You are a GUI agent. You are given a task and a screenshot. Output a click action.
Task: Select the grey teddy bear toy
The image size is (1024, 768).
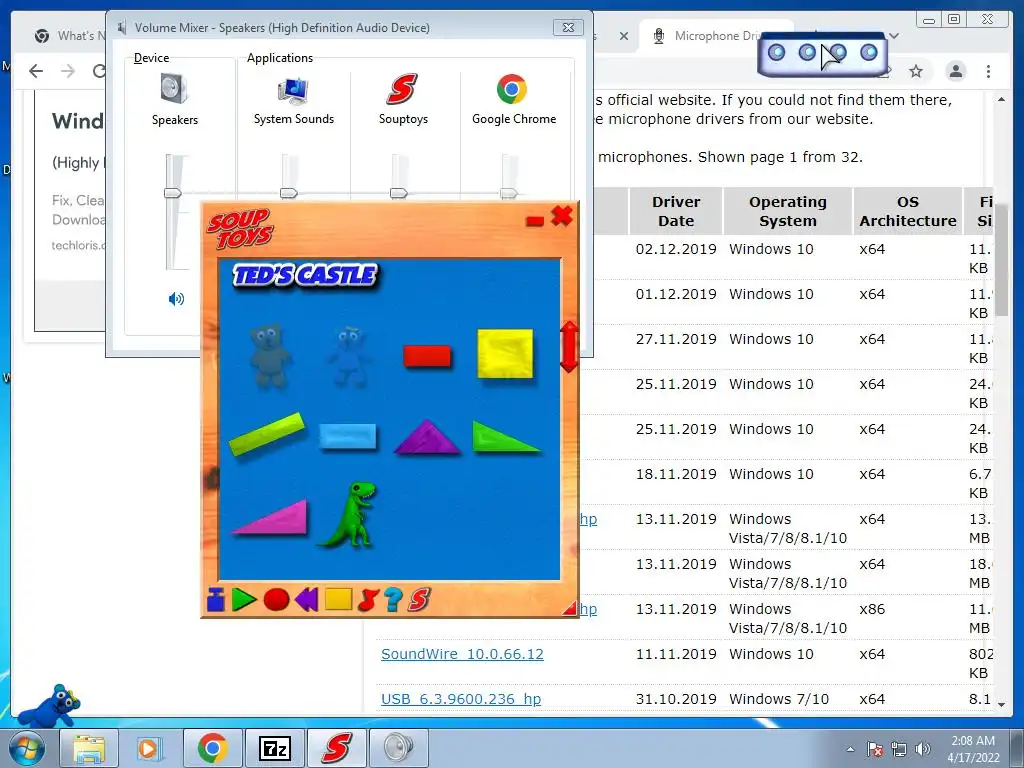click(x=270, y=355)
